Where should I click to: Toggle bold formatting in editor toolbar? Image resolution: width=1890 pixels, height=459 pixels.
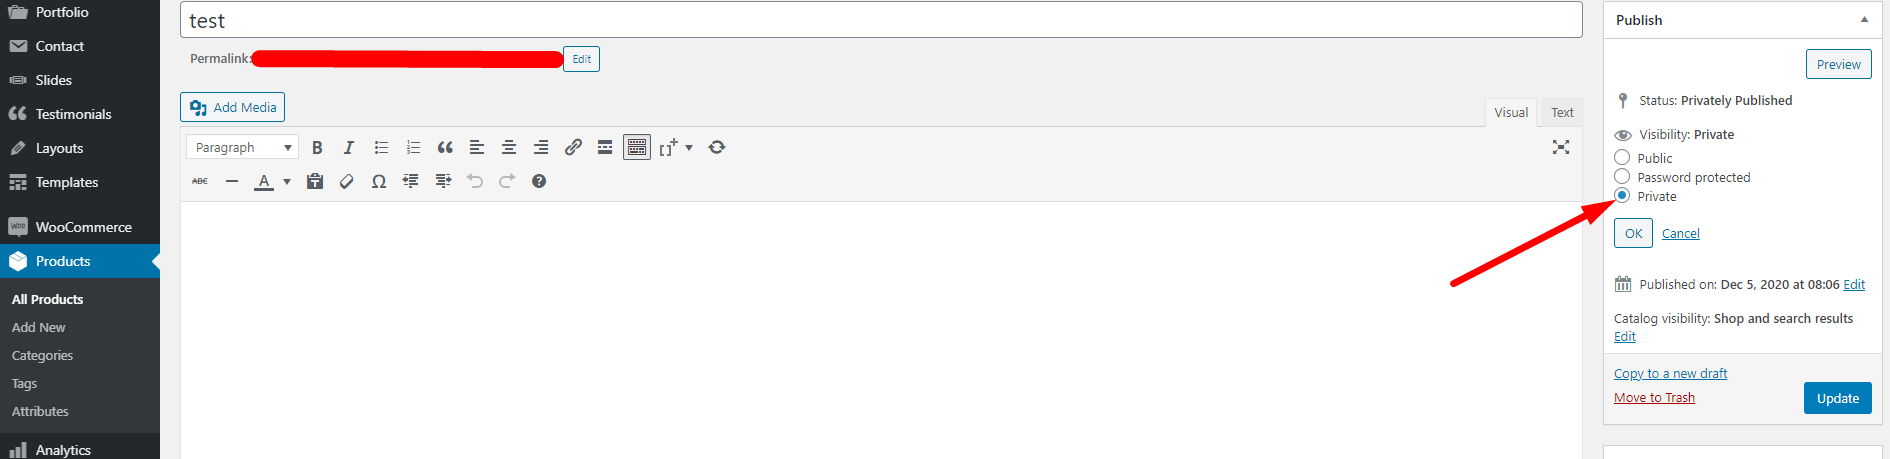317,147
